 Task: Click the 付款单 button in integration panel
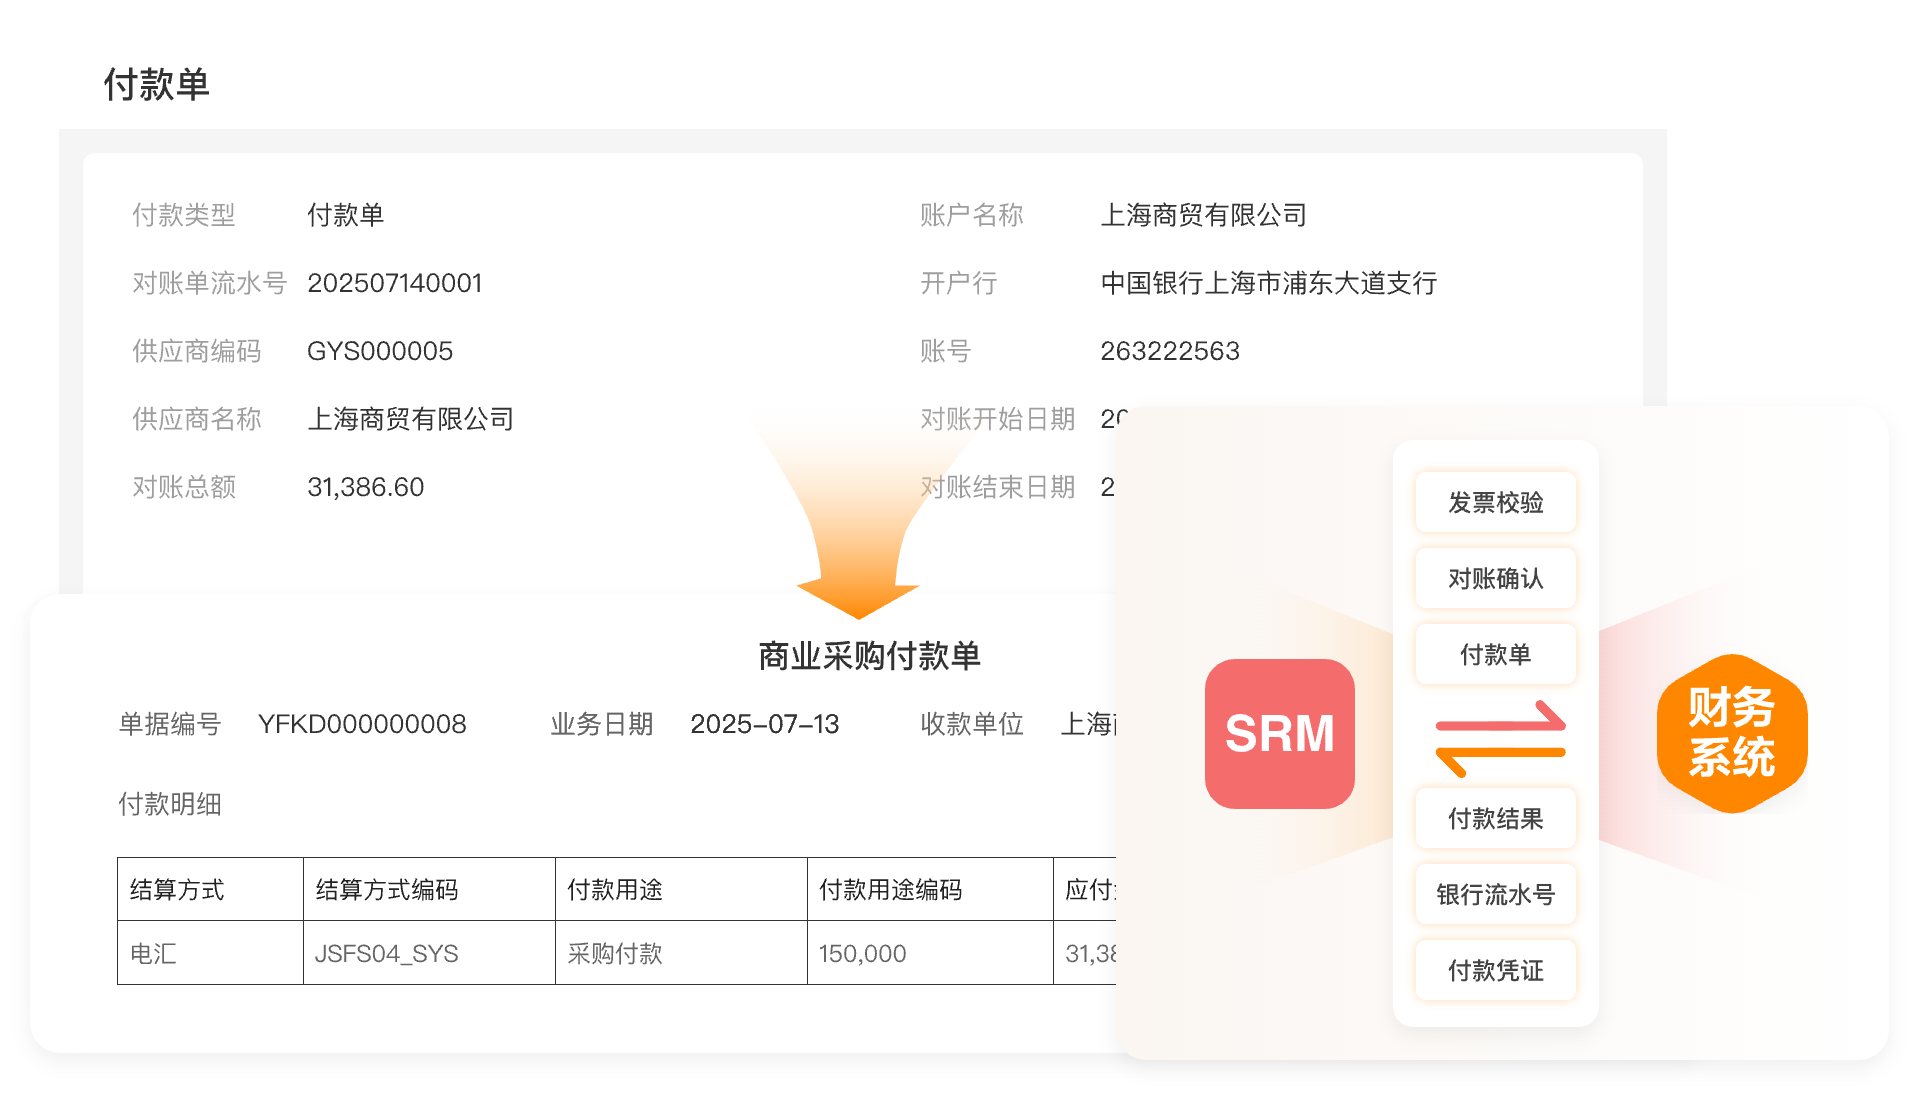tap(1495, 654)
